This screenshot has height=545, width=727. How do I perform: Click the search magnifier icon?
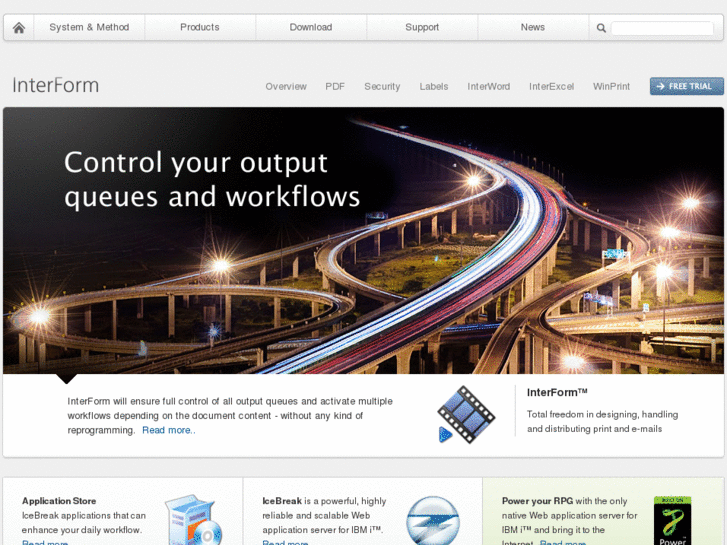tap(601, 28)
